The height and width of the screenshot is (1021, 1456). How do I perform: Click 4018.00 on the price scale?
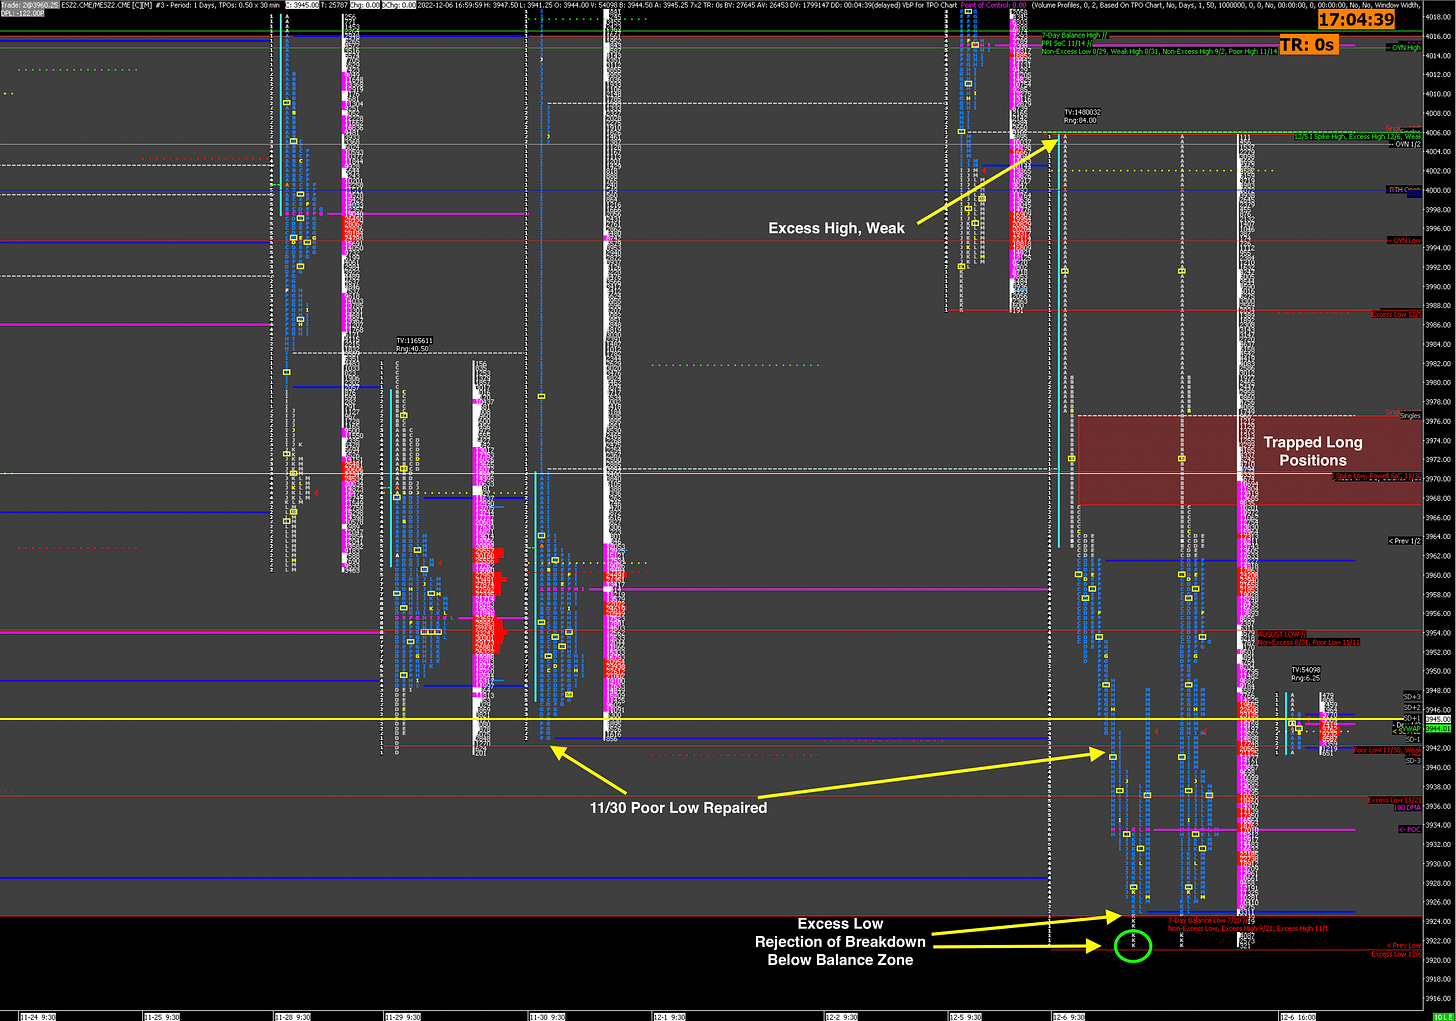tap(1438, 16)
